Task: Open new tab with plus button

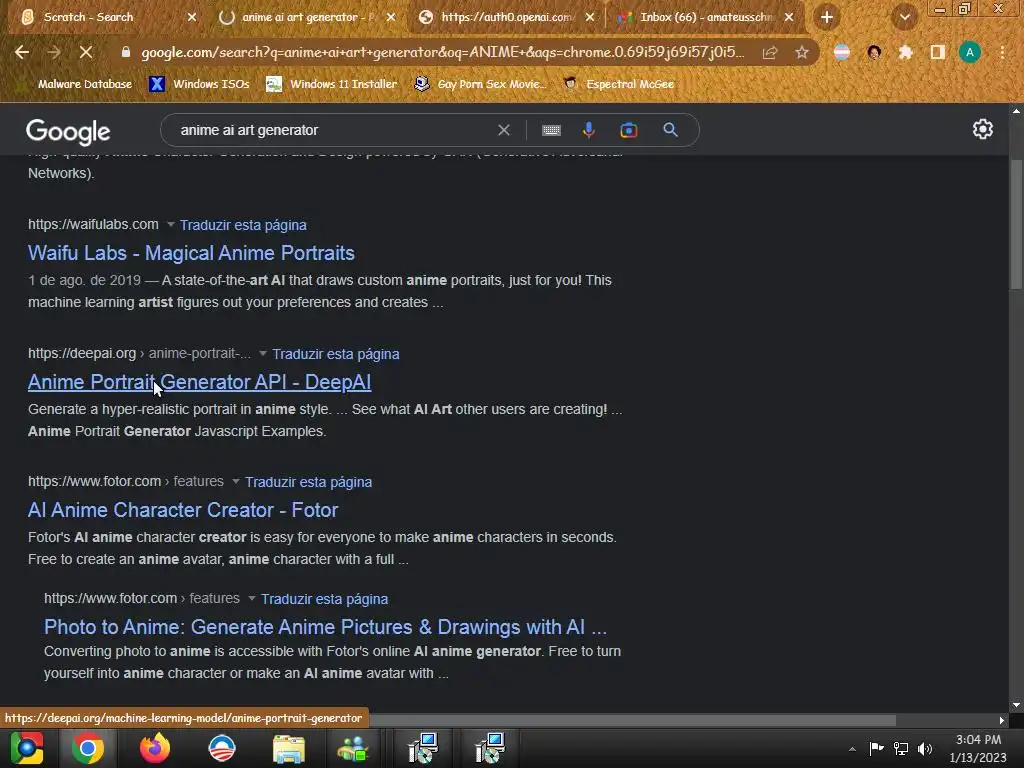Action: tap(827, 17)
